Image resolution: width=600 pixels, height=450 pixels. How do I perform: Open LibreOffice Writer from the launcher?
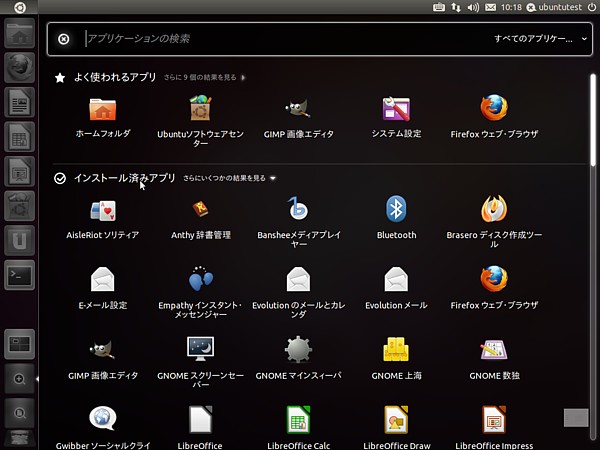[x=20, y=102]
